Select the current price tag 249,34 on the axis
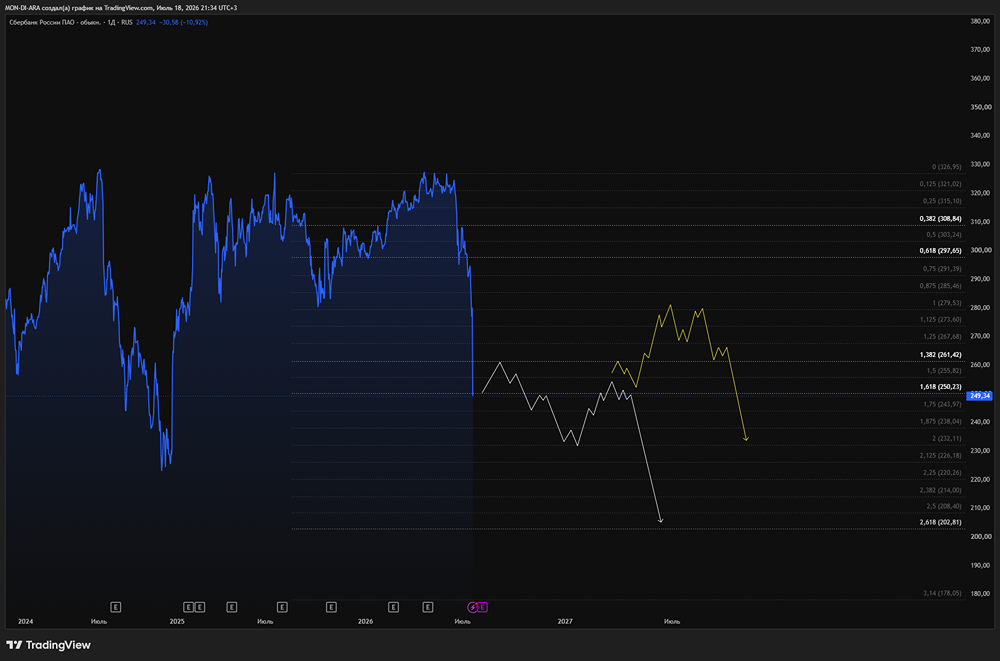1000x661 pixels. click(979, 396)
